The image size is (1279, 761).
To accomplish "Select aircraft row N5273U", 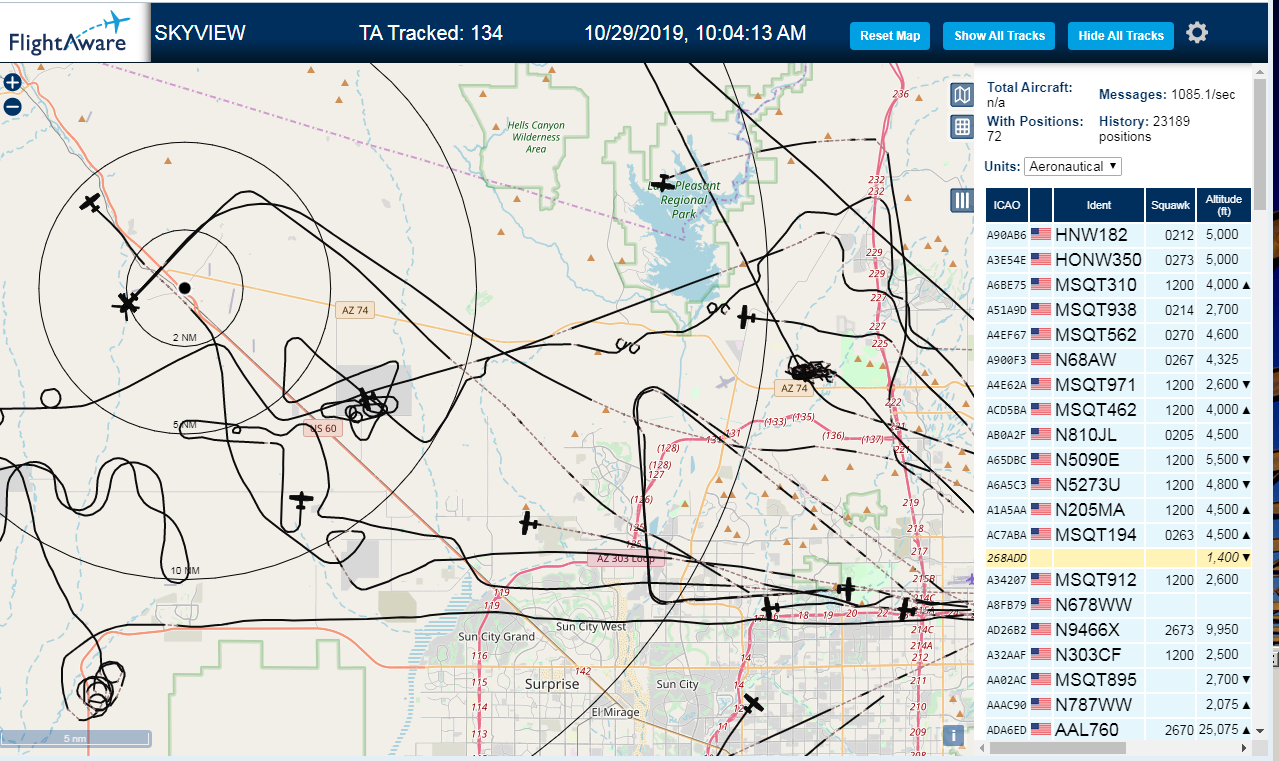I will click(x=1119, y=485).
